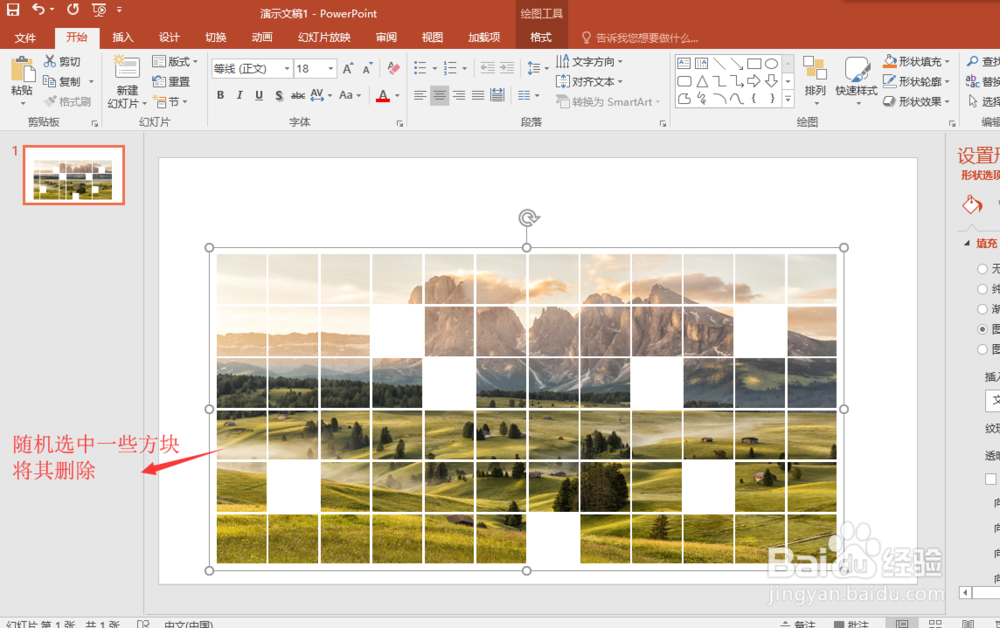Switch to Animations ribbon tab

(x=261, y=38)
